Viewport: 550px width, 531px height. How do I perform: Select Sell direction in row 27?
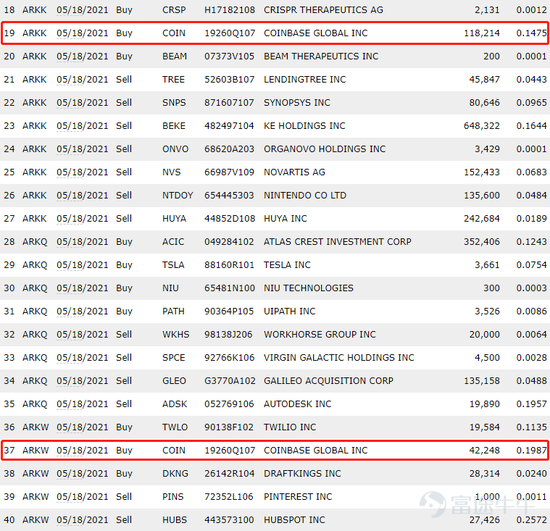point(124,218)
